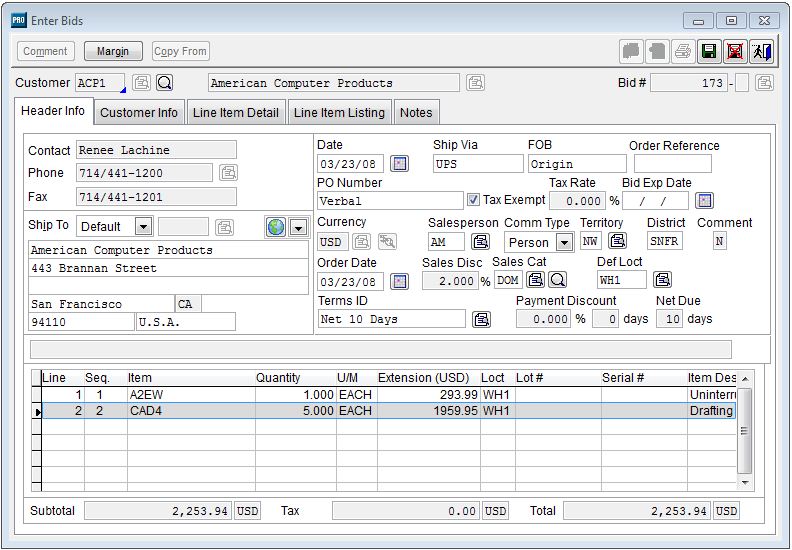
Task: Click the Margin button
Action: (113, 51)
